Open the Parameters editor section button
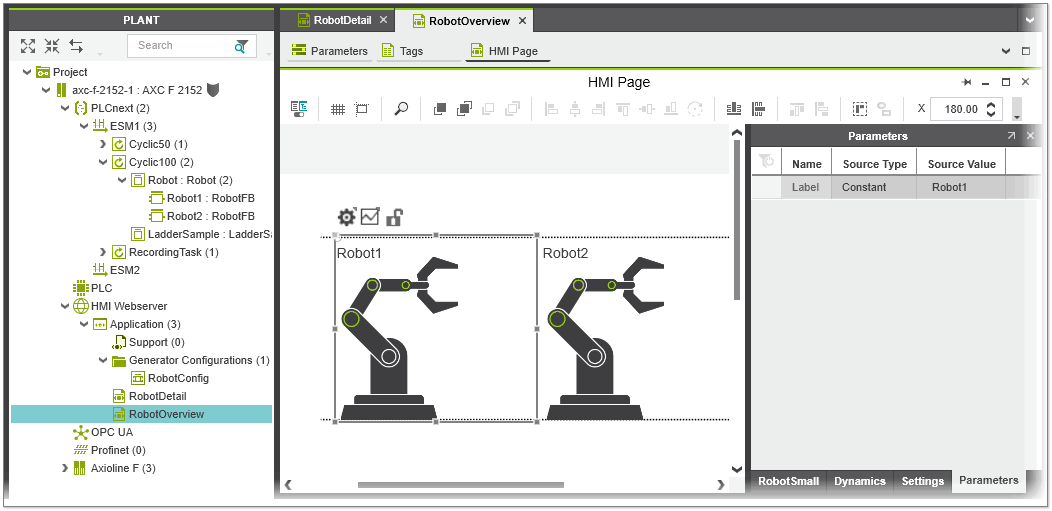The height and width of the screenshot is (511, 1052). click(330, 51)
